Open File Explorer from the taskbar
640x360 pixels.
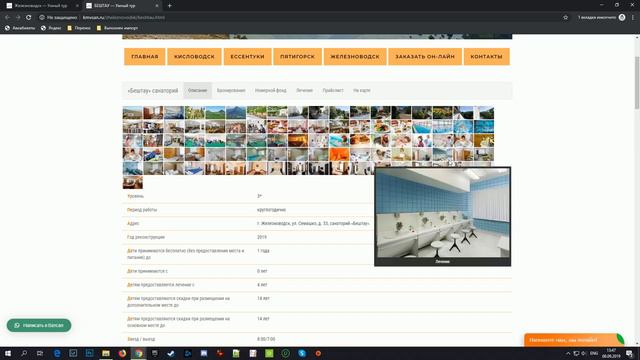click(106, 353)
